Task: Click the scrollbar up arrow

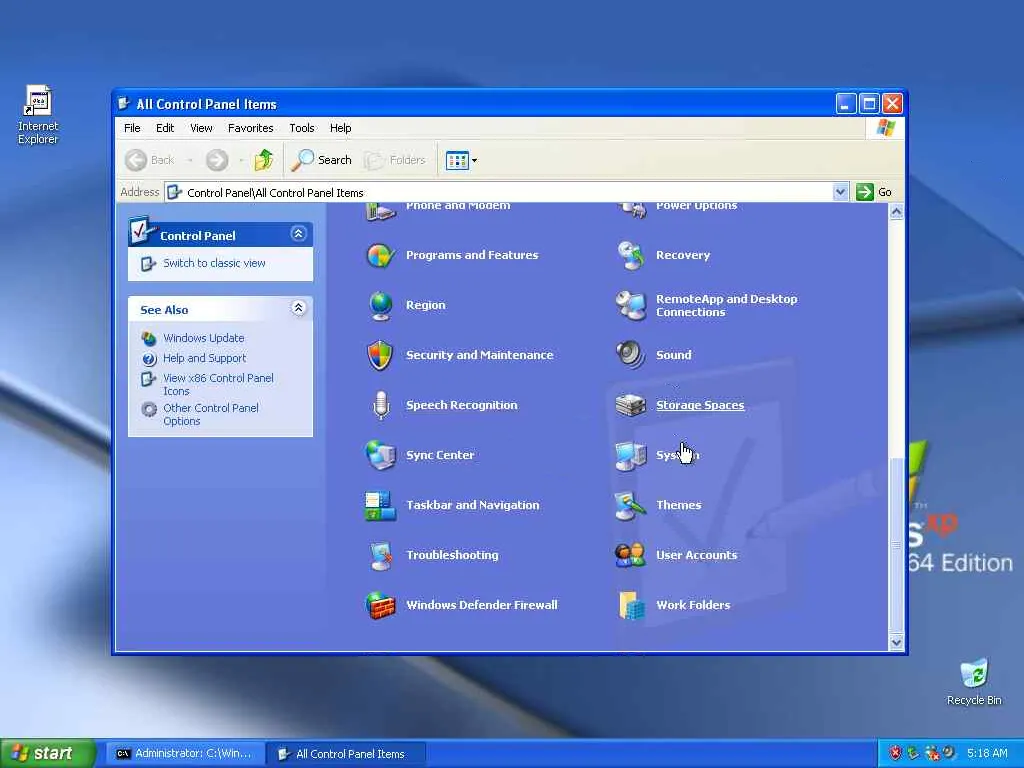Action: coord(897,212)
